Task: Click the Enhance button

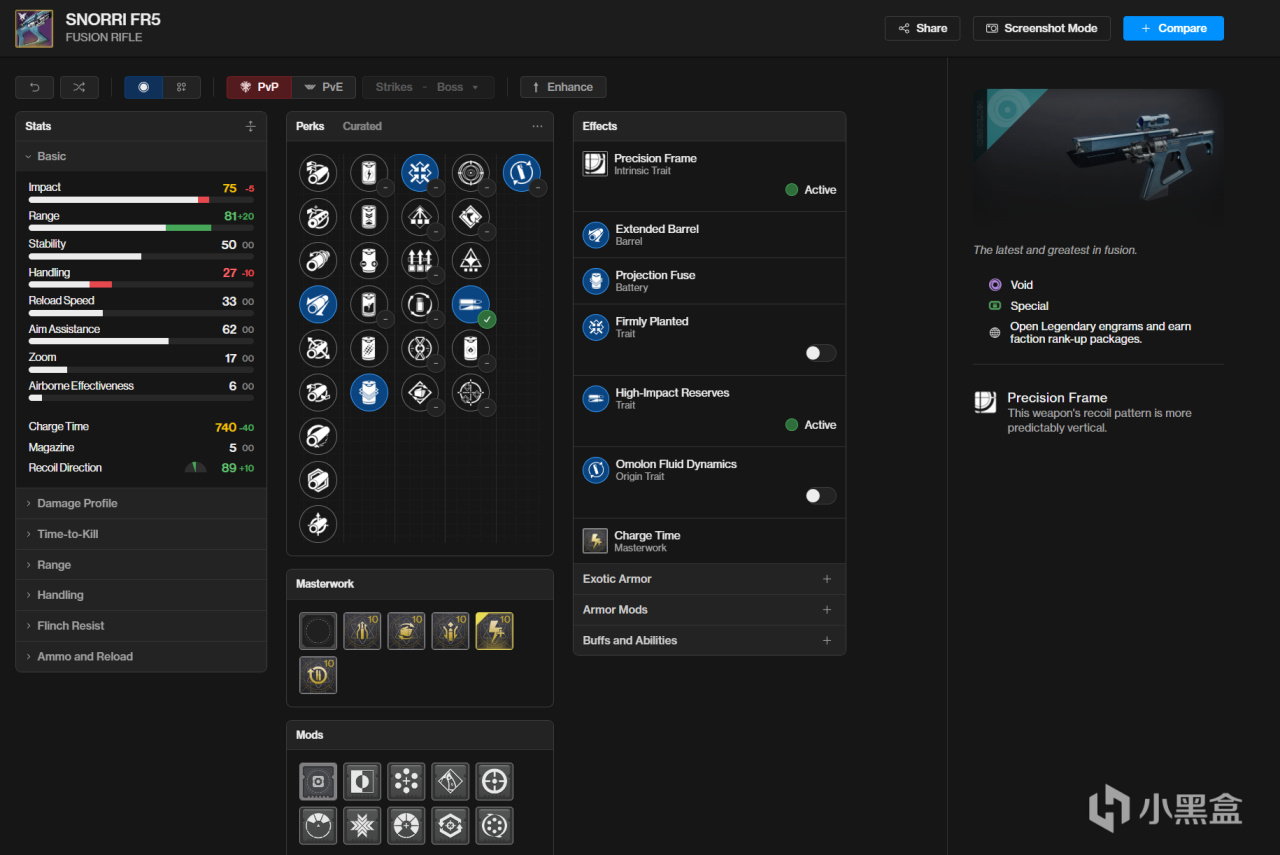Action: click(x=563, y=87)
